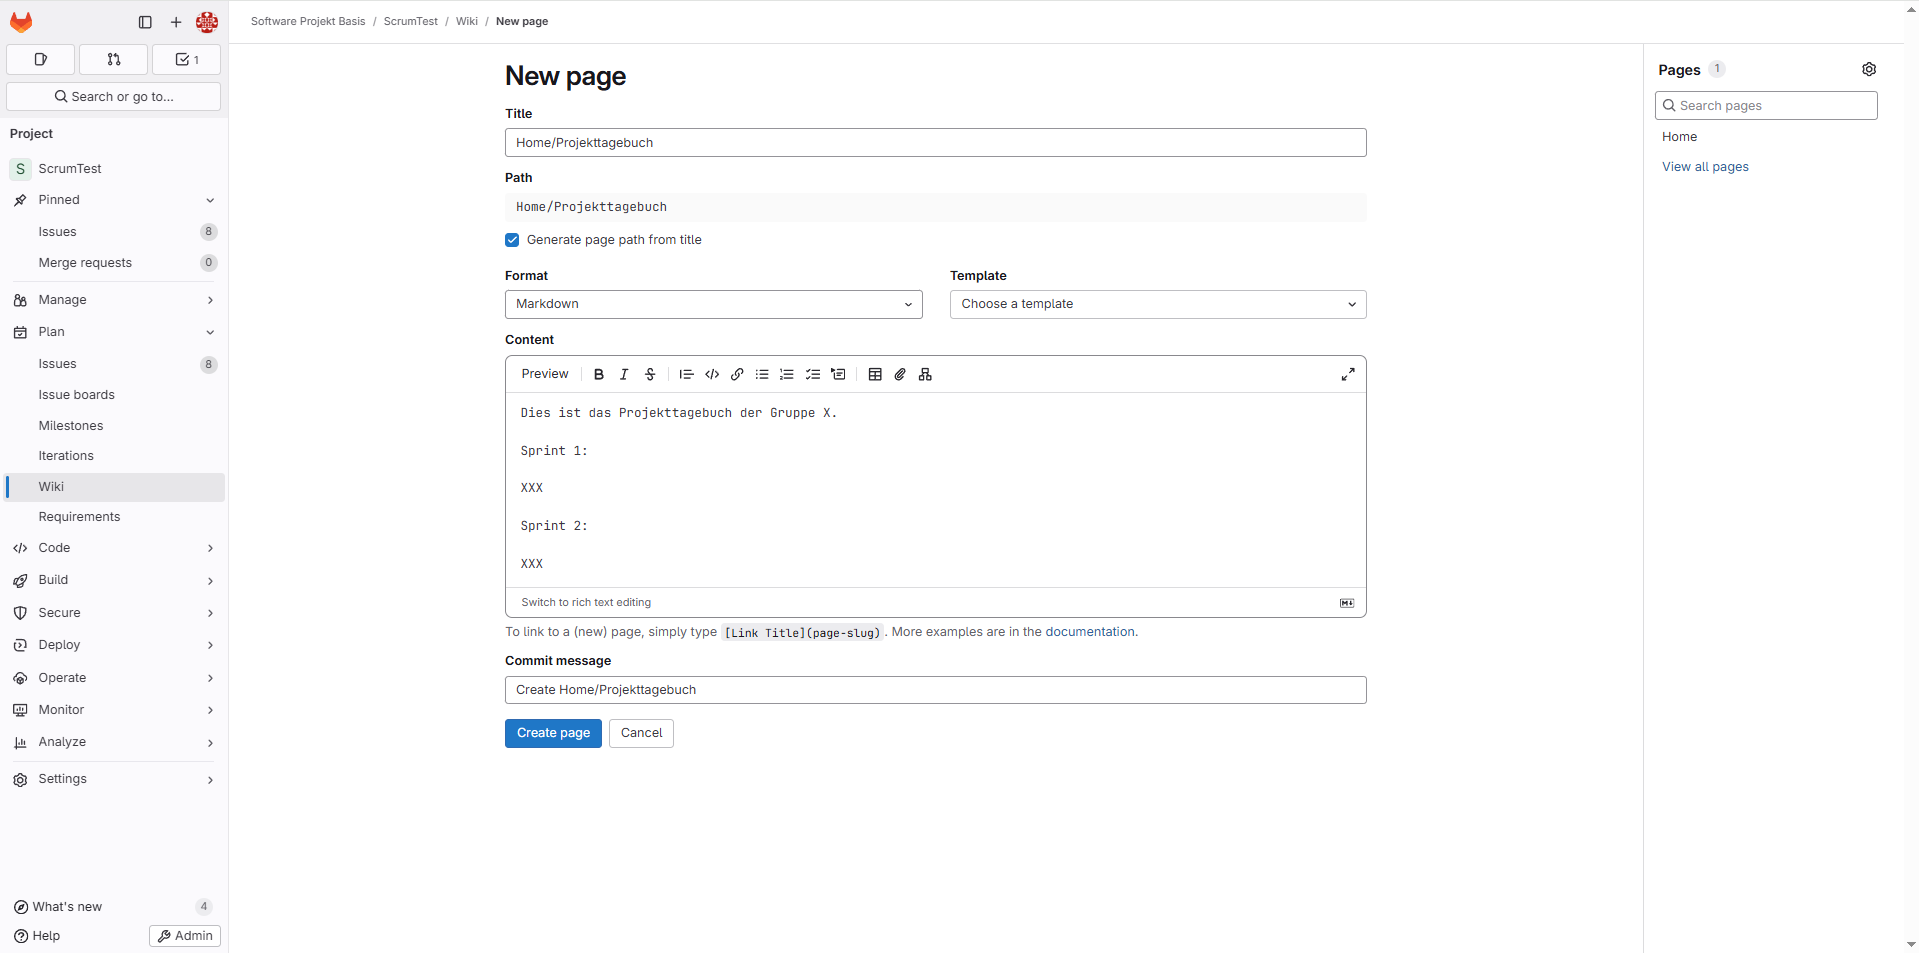Open the Markdown format dropdown
The image size is (1919, 953).
(x=713, y=304)
